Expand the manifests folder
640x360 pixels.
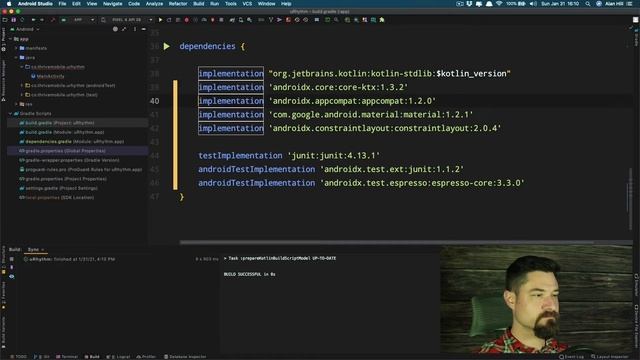16,48
